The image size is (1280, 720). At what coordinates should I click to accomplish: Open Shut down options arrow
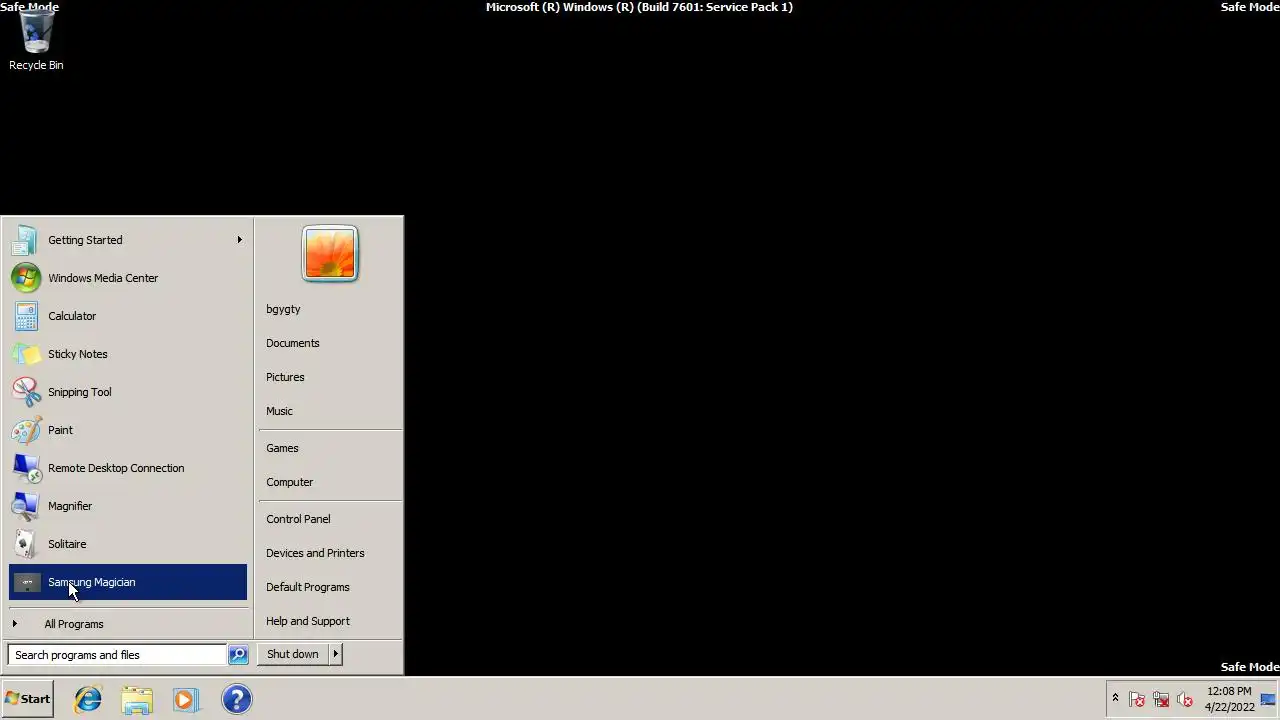pos(335,654)
